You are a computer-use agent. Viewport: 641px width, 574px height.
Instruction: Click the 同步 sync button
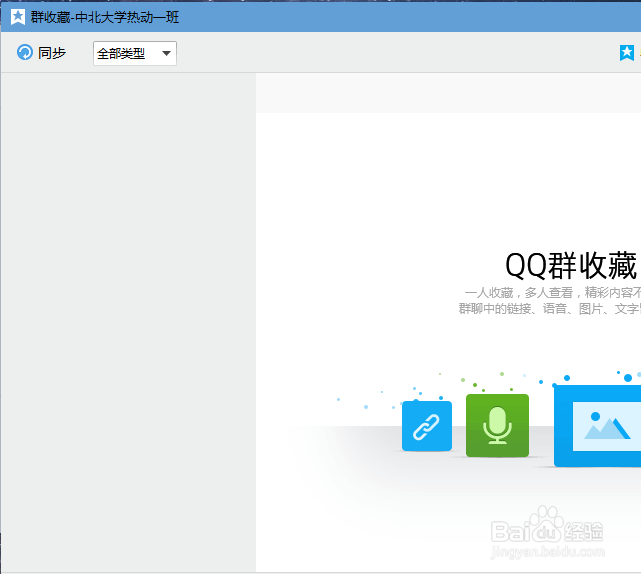(41, 53)
